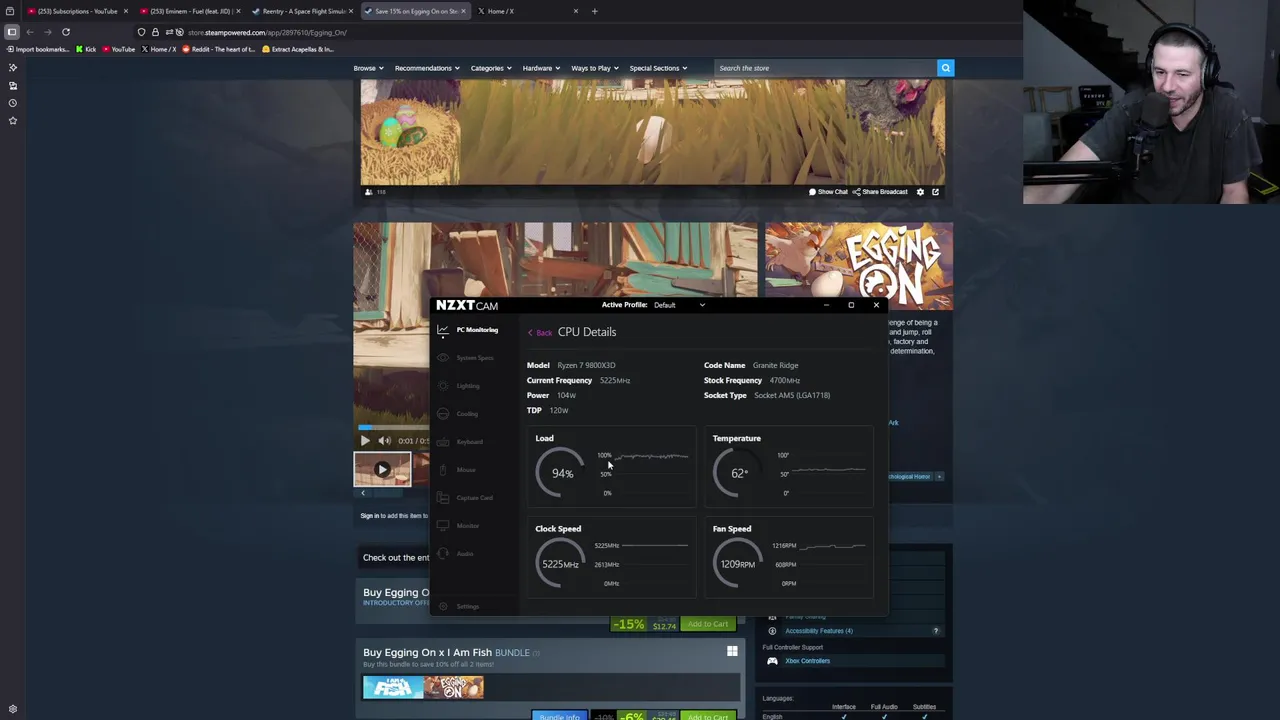The height and width of the screenshot is (720, 1280).
Task: Open broadcast settings gear icon
Action: [920, 192]
